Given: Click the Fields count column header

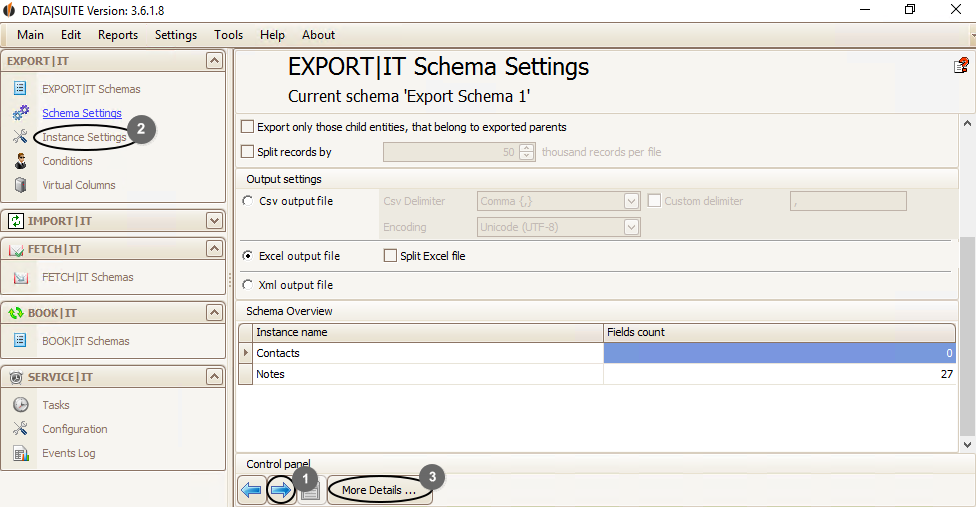Looking at the screenshot, I should point(779,332).
